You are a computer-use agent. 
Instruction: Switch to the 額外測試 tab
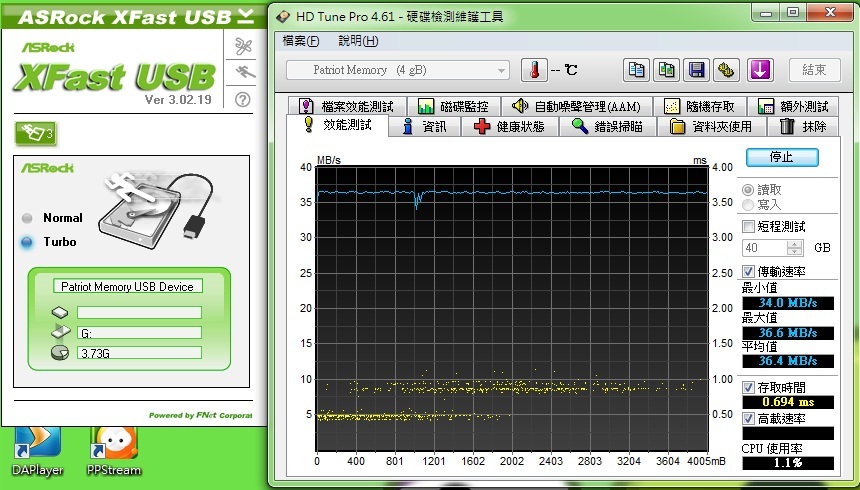(x=794, y=106)
